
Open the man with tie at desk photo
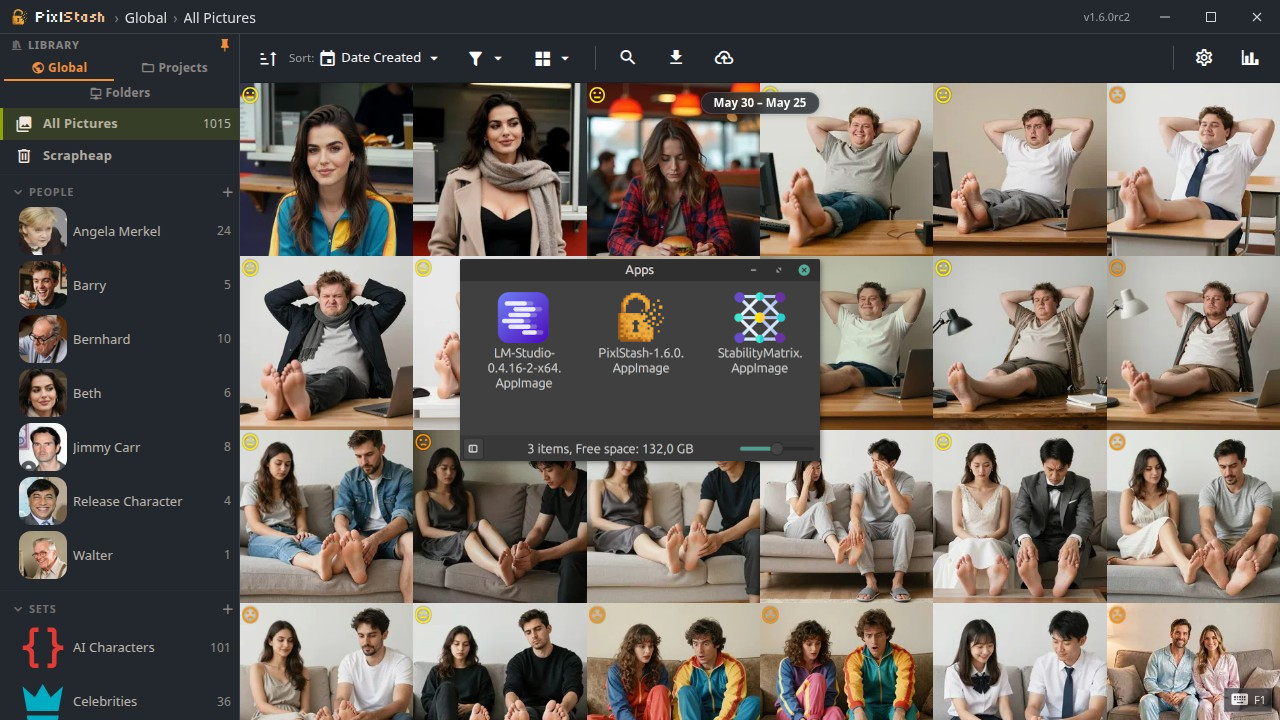(1193, 170)
